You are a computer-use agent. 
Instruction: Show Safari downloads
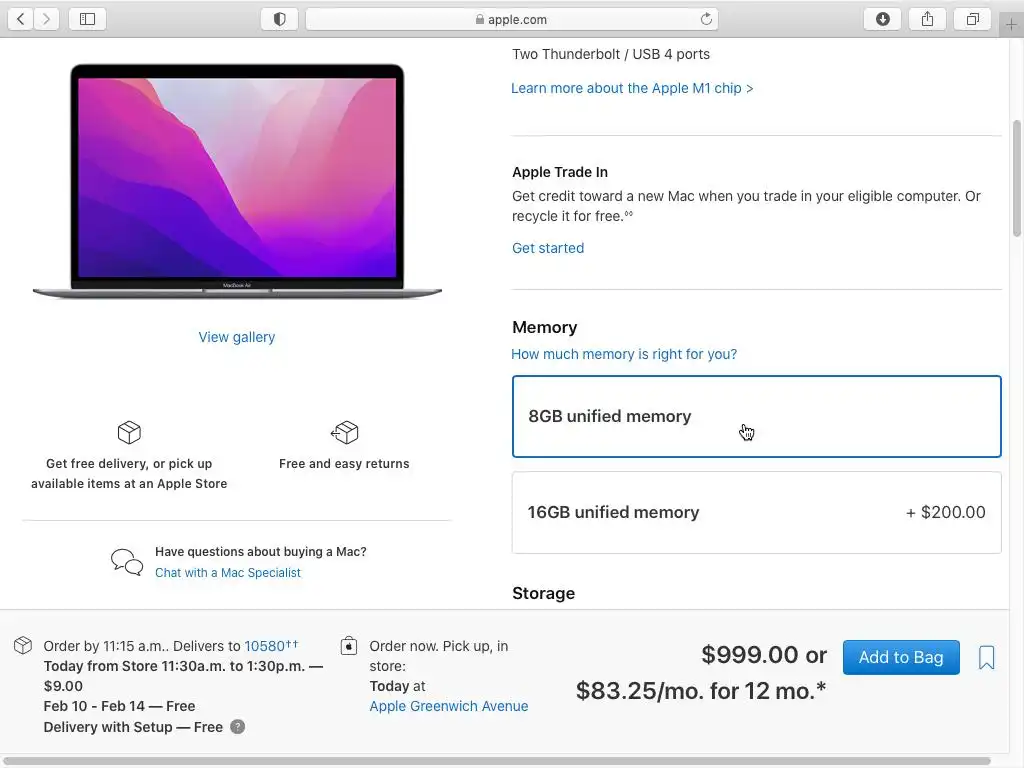pyautogui.click(x=882, y=19)
